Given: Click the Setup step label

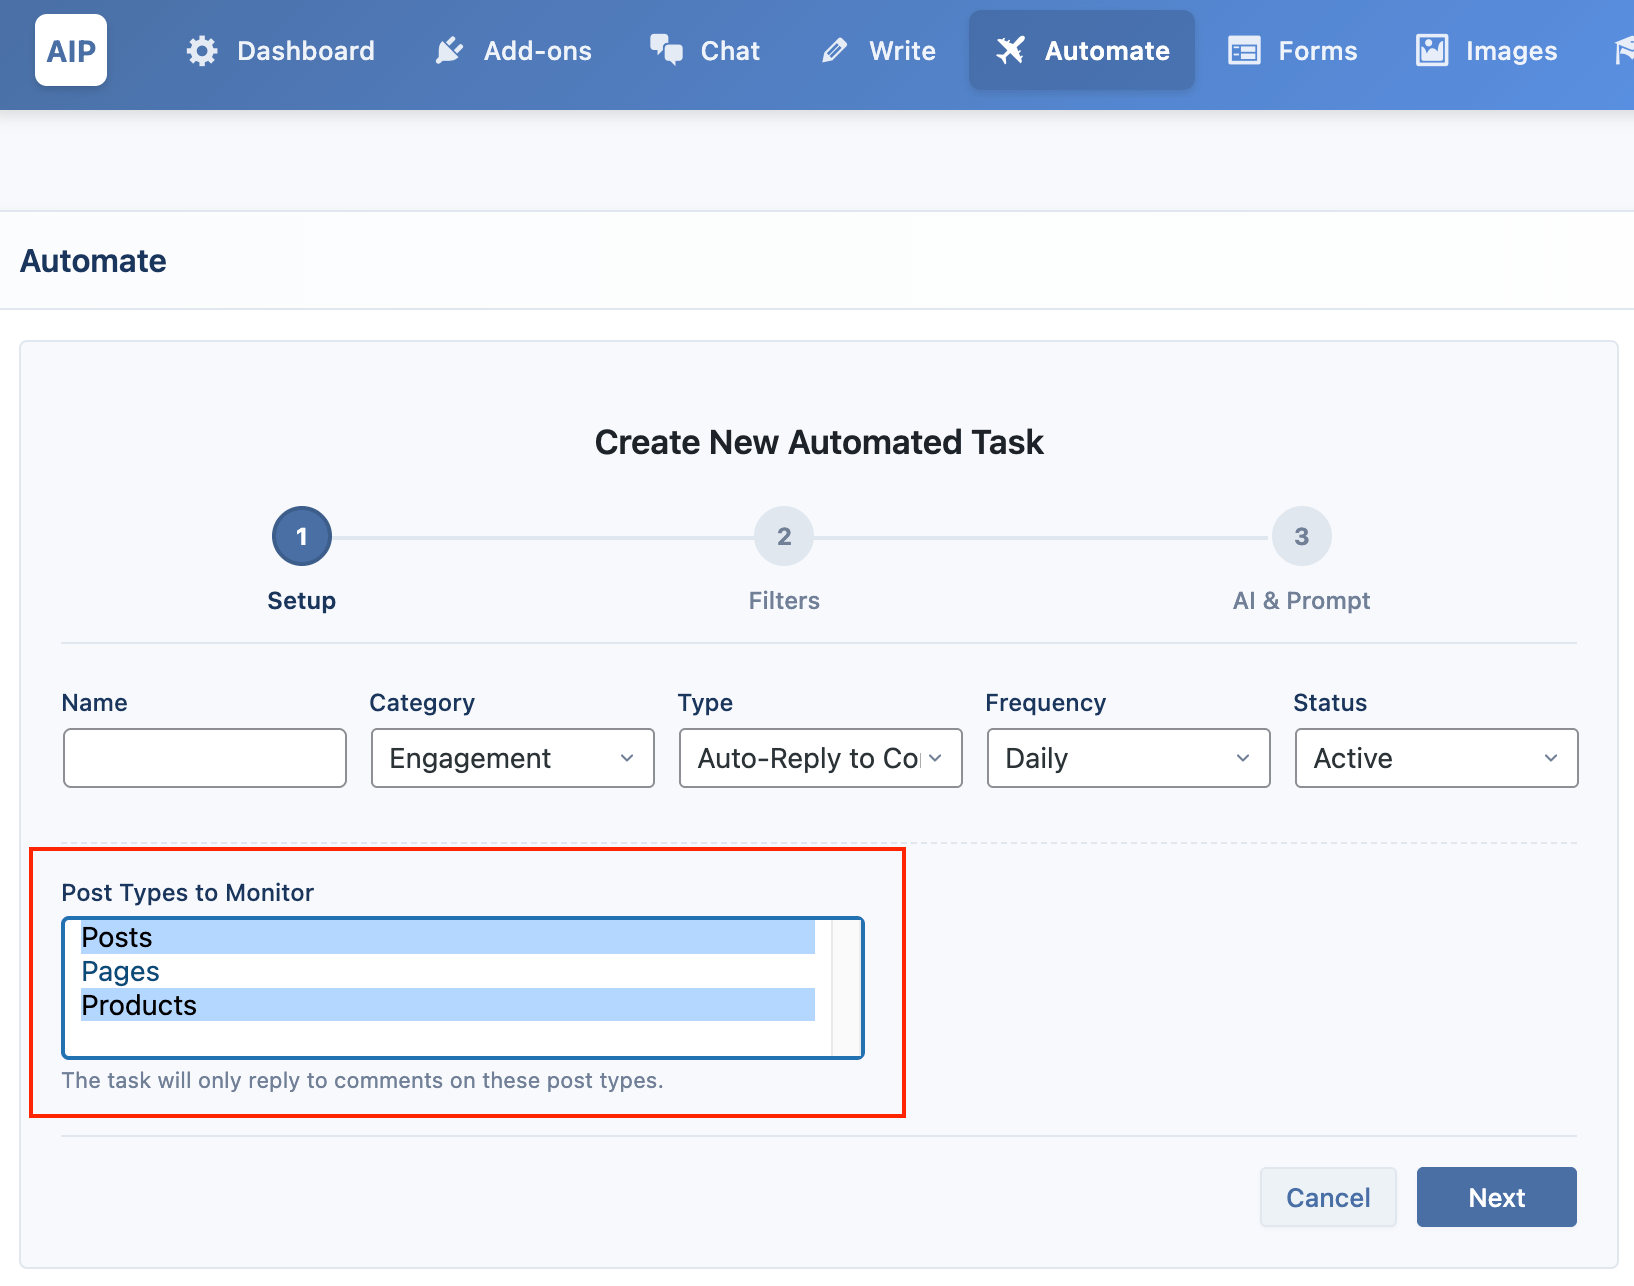Looking at the screenshot, I should 302,600.
